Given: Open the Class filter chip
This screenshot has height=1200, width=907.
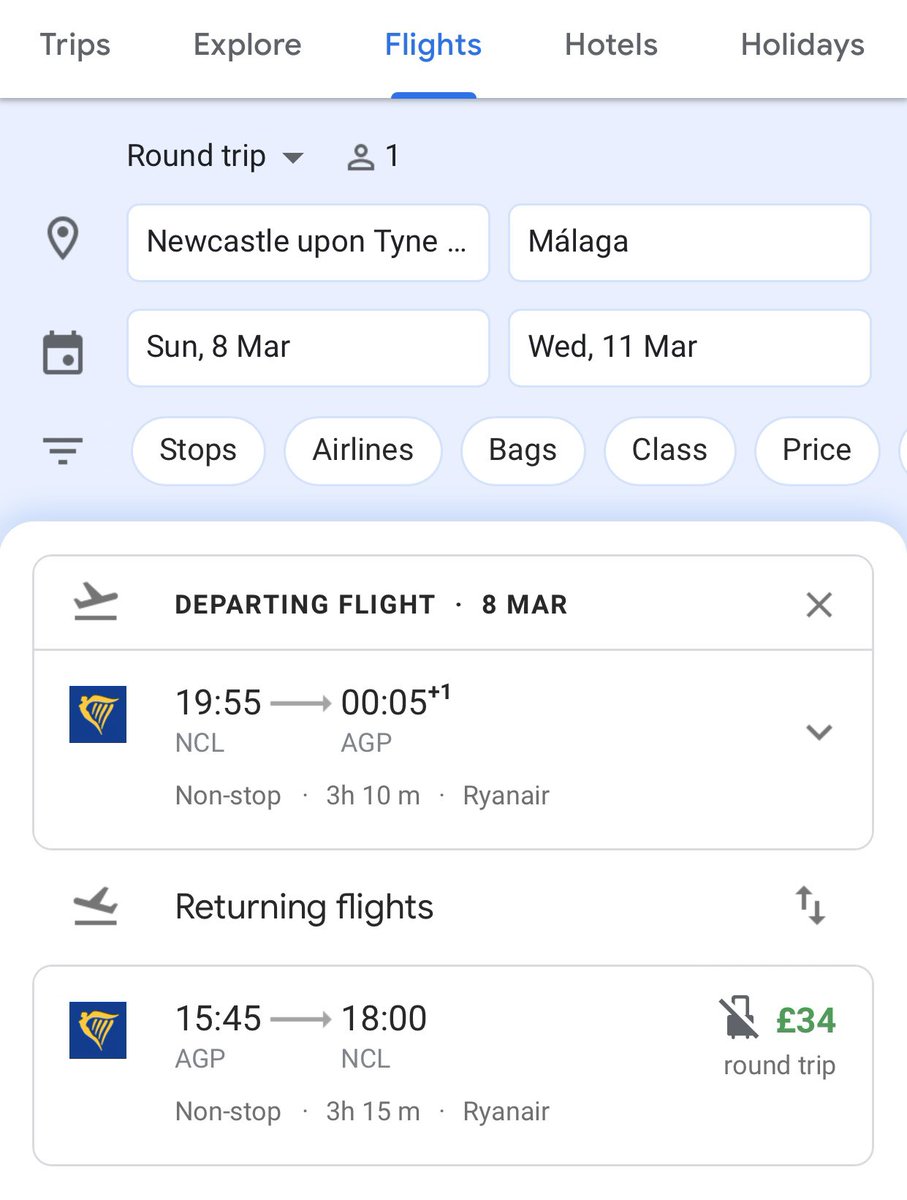Looking at the screenshot, I should tap(669, 450).
